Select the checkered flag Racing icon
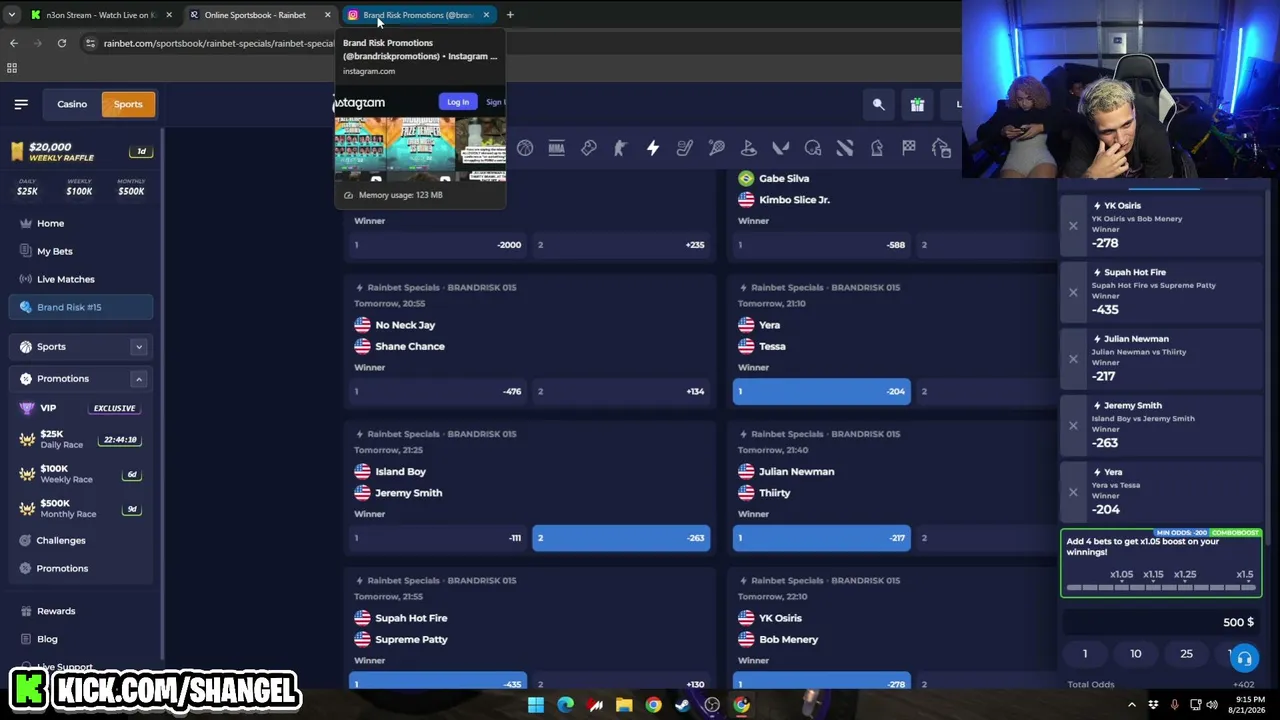1280x720 pixels. click(909, 148)
